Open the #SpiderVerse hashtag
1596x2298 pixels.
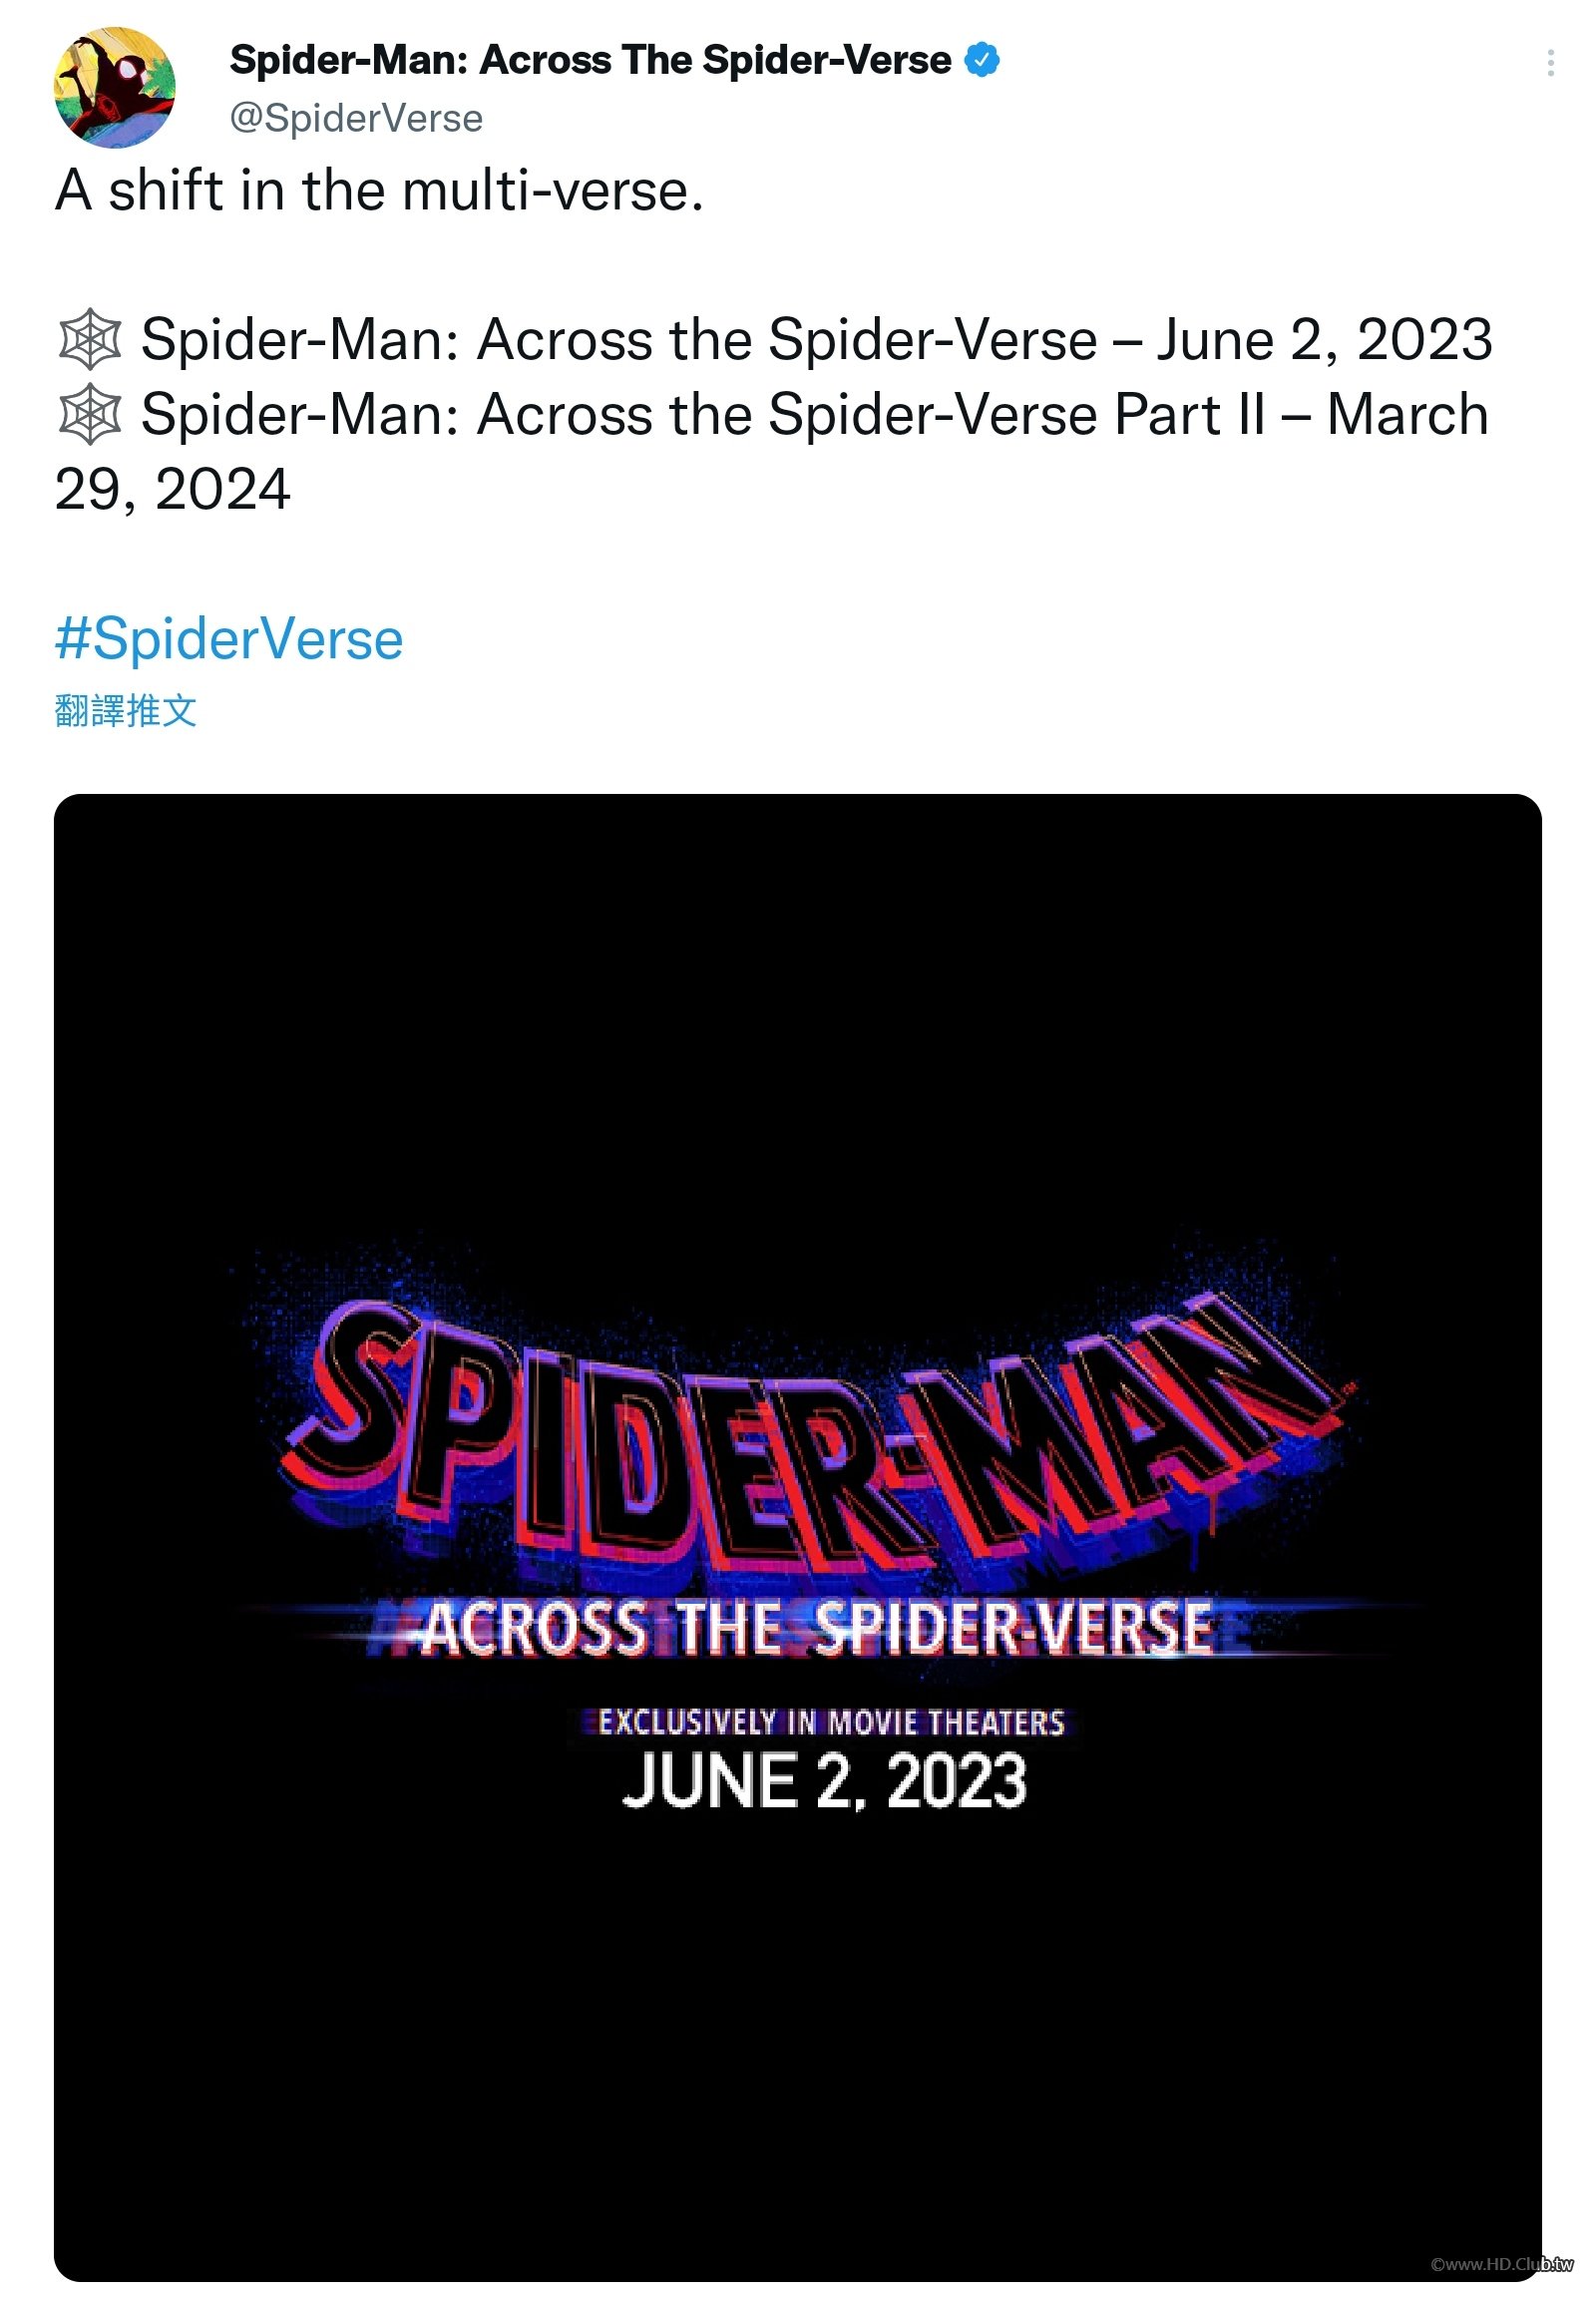[x=229, y=638]
